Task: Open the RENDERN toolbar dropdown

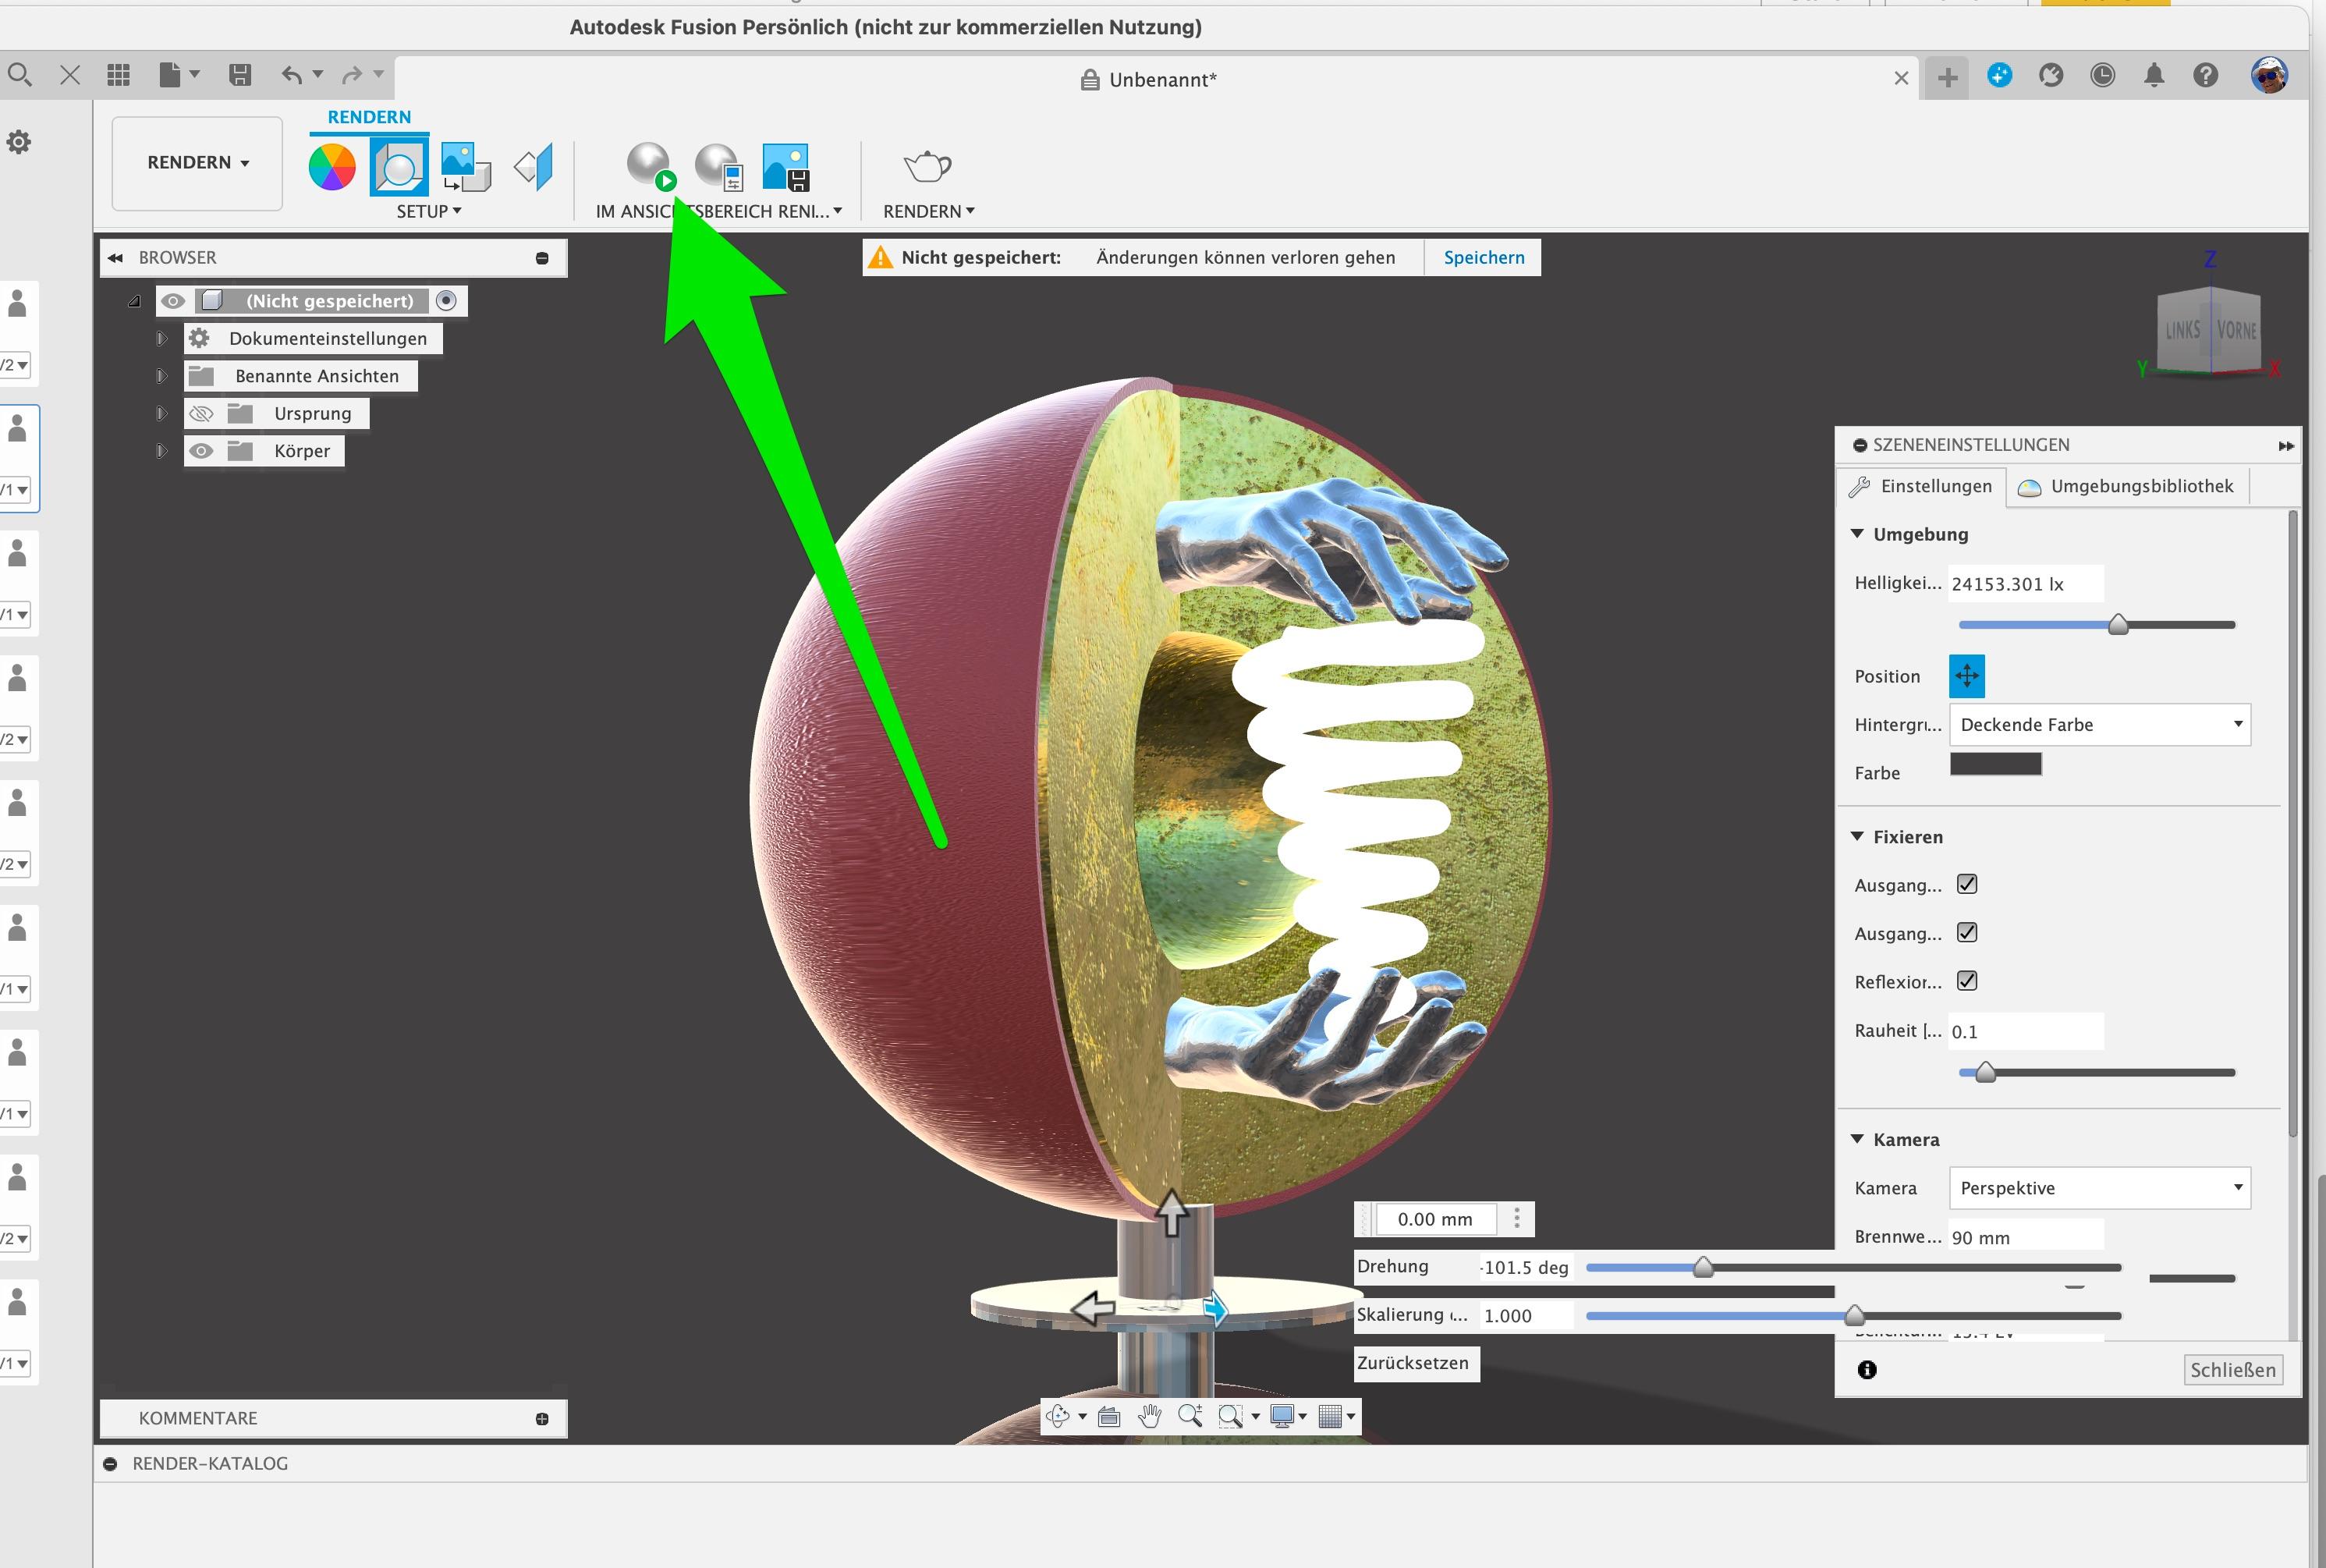Action: coord(928,211)
